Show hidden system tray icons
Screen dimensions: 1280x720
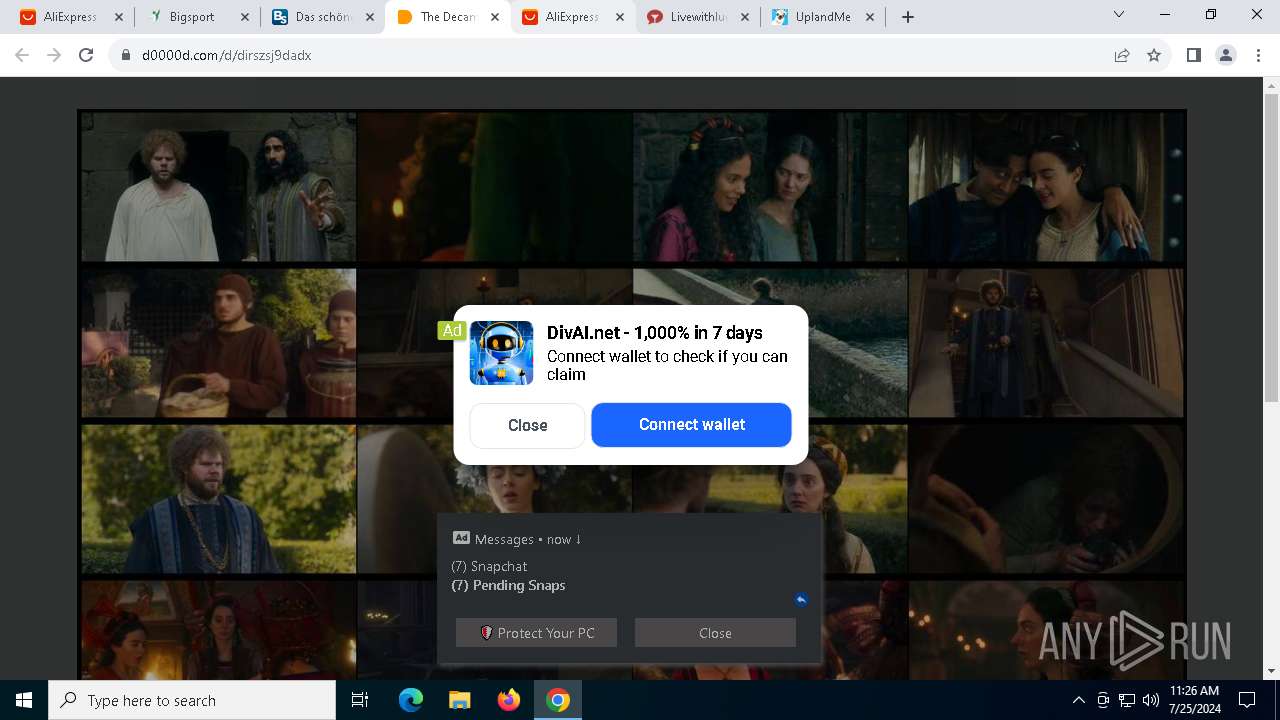point(1078,700)
